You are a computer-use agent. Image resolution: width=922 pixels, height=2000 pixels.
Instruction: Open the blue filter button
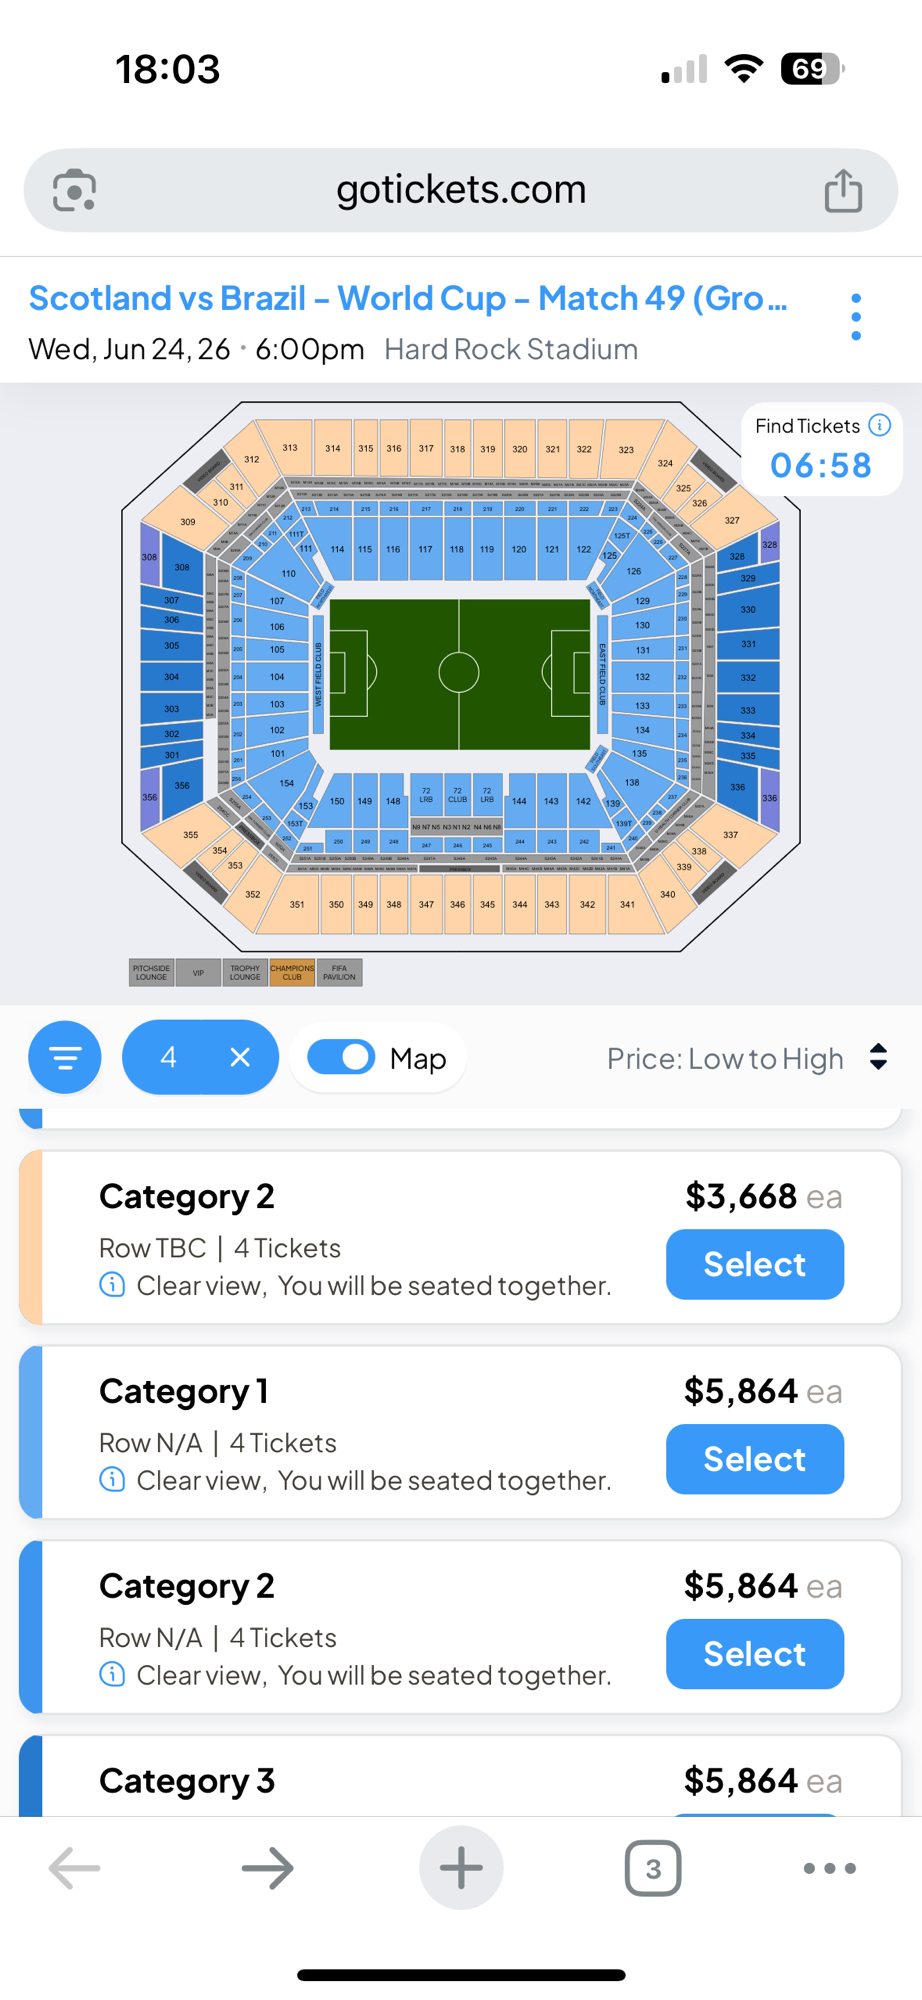(x=65, y=1057)
